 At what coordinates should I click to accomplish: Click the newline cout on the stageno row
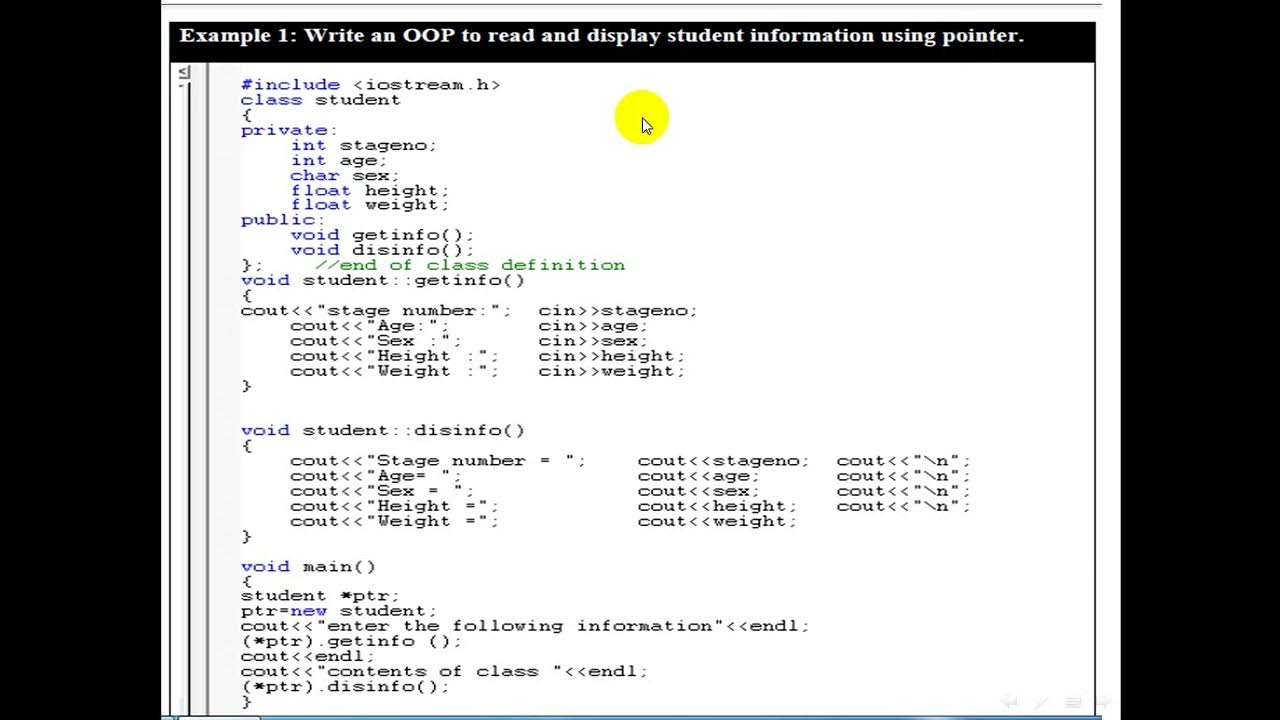tap(904, 461)
